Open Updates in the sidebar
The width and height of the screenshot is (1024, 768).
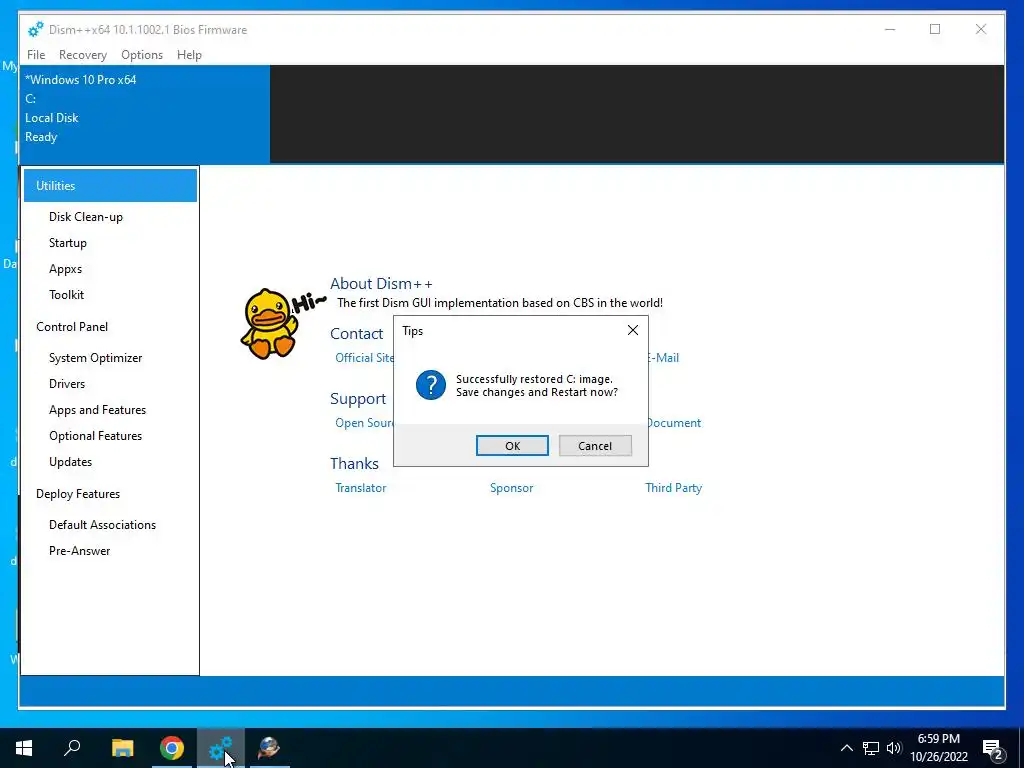pyautogui.click(x=71, y=462)
